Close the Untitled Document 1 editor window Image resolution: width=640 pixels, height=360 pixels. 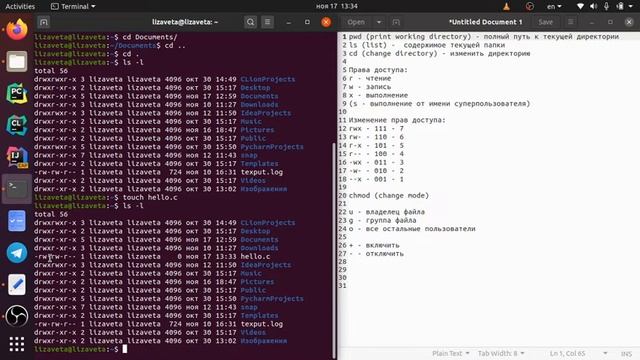tap(629, 22)
